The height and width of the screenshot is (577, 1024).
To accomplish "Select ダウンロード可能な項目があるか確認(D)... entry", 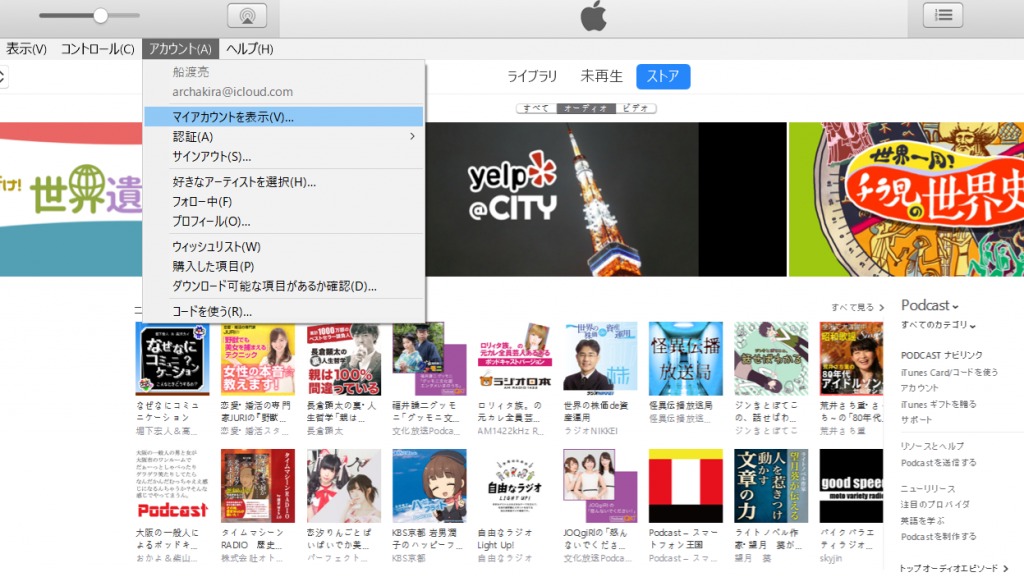I will [x=283, y=286].
